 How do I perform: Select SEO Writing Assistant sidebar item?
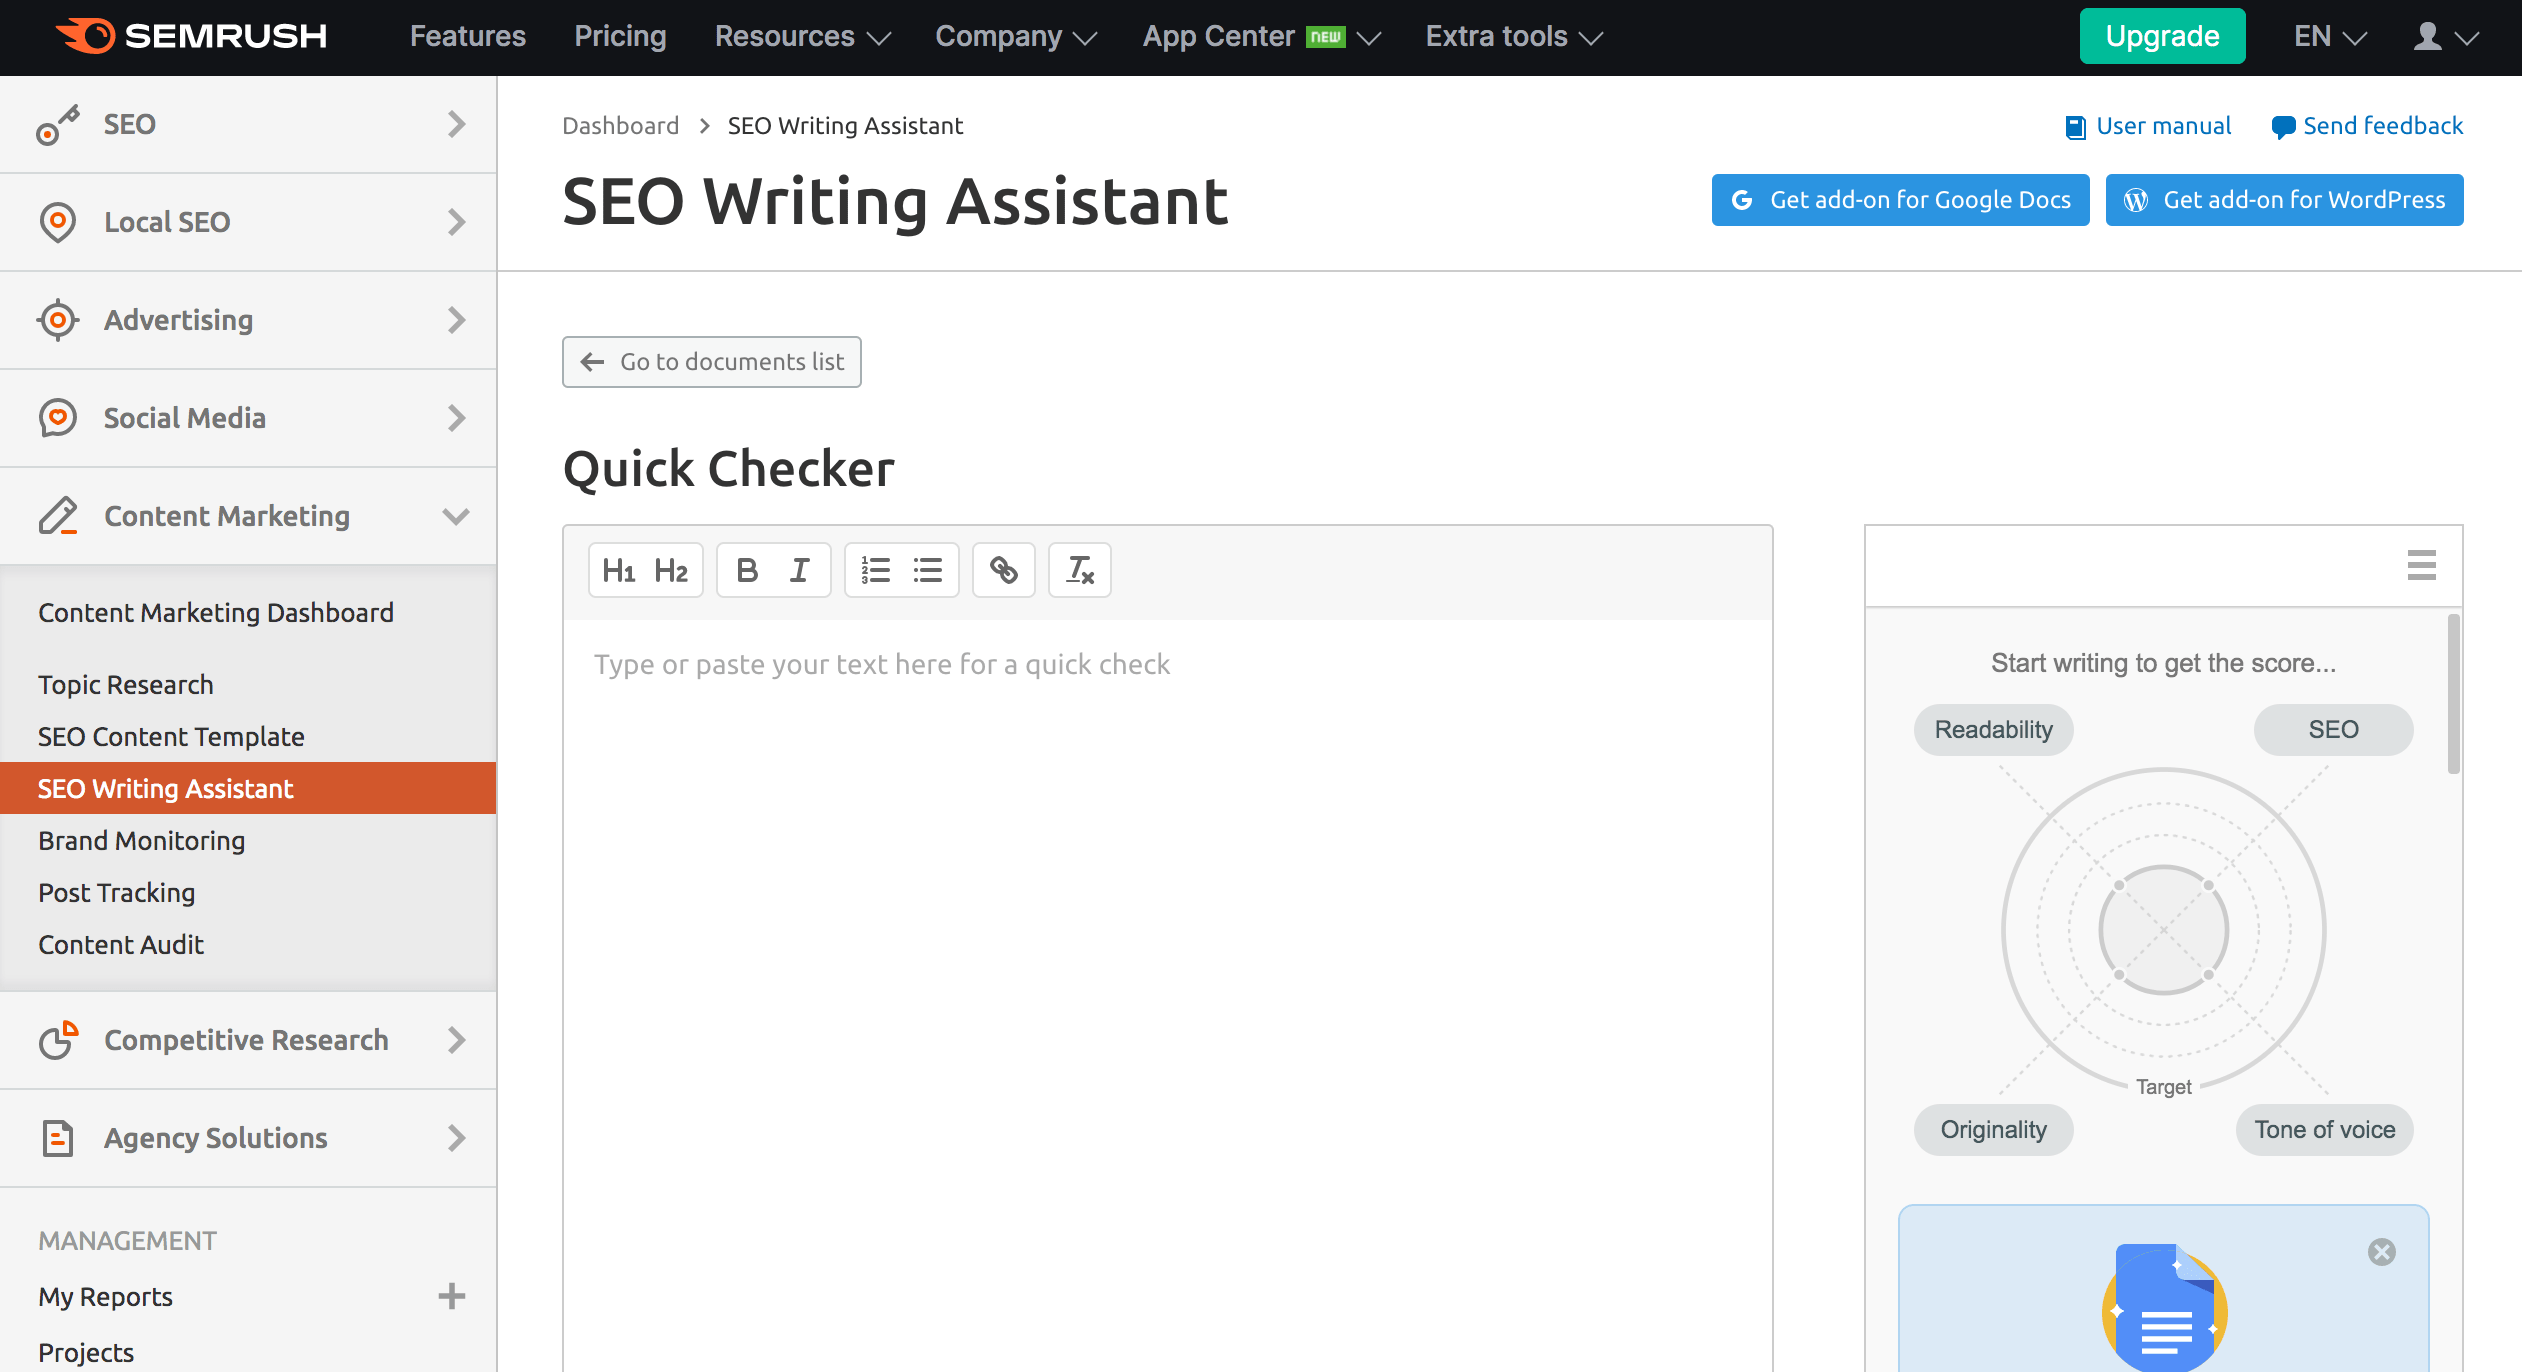click(x=248, y=788)
